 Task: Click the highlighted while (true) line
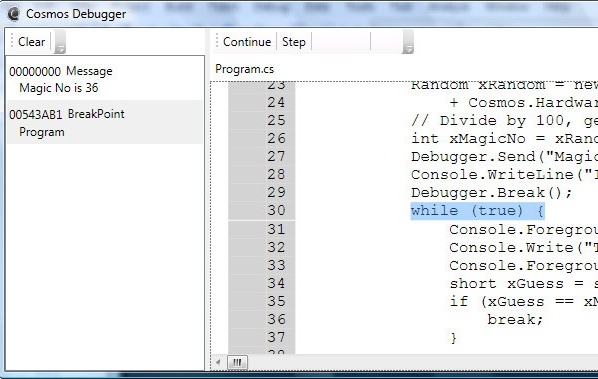pos(477,211)
